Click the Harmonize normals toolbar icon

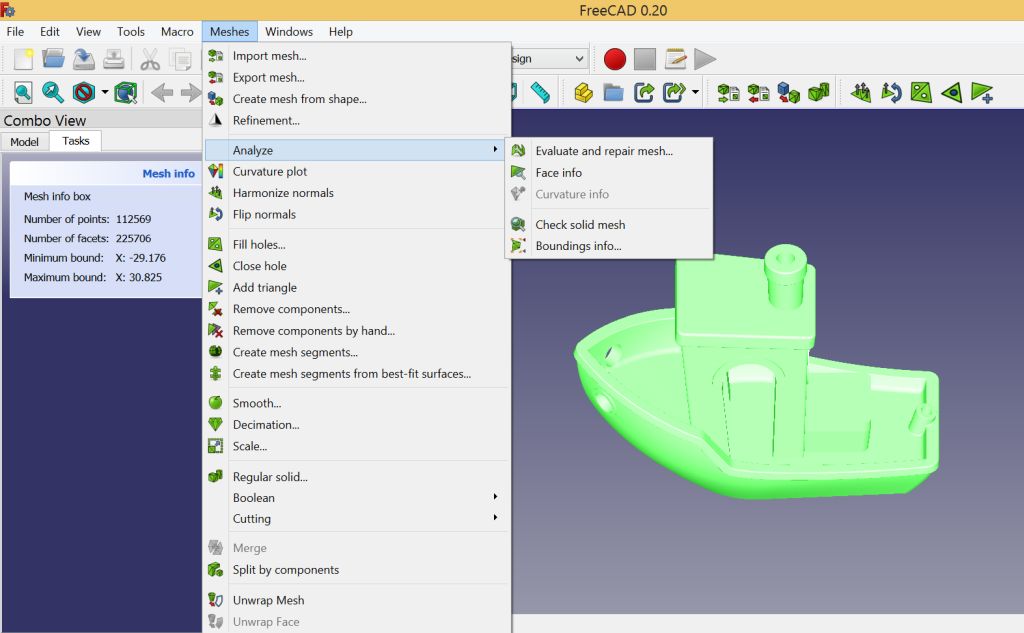pyautogui.click(x=861, y=93)
